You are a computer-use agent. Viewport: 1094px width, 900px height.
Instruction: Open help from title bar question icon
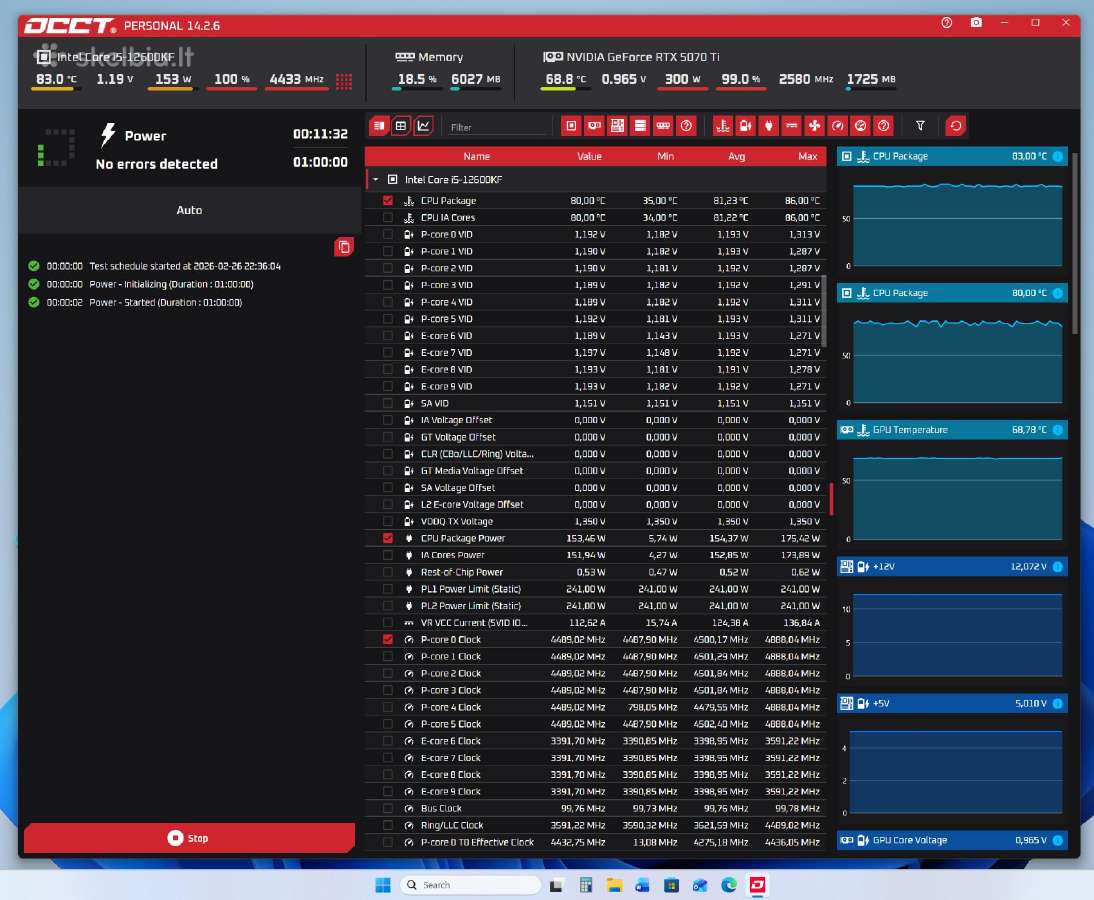(x=947, y=23)
